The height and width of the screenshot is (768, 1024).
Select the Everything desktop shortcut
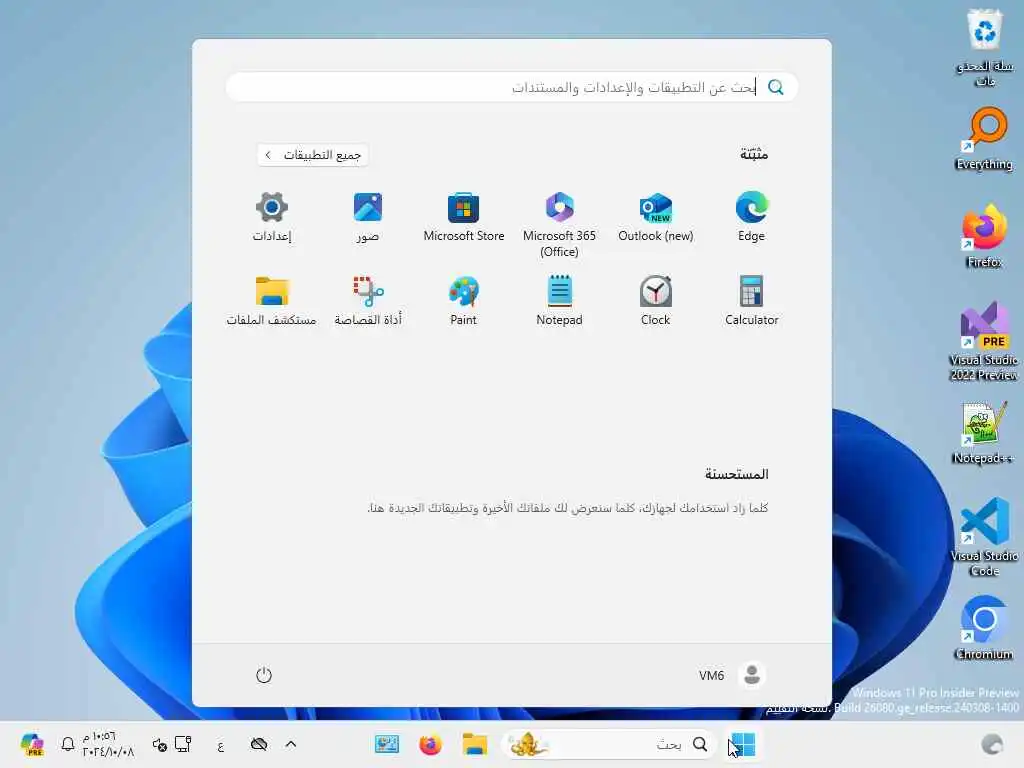coord(984,139)
